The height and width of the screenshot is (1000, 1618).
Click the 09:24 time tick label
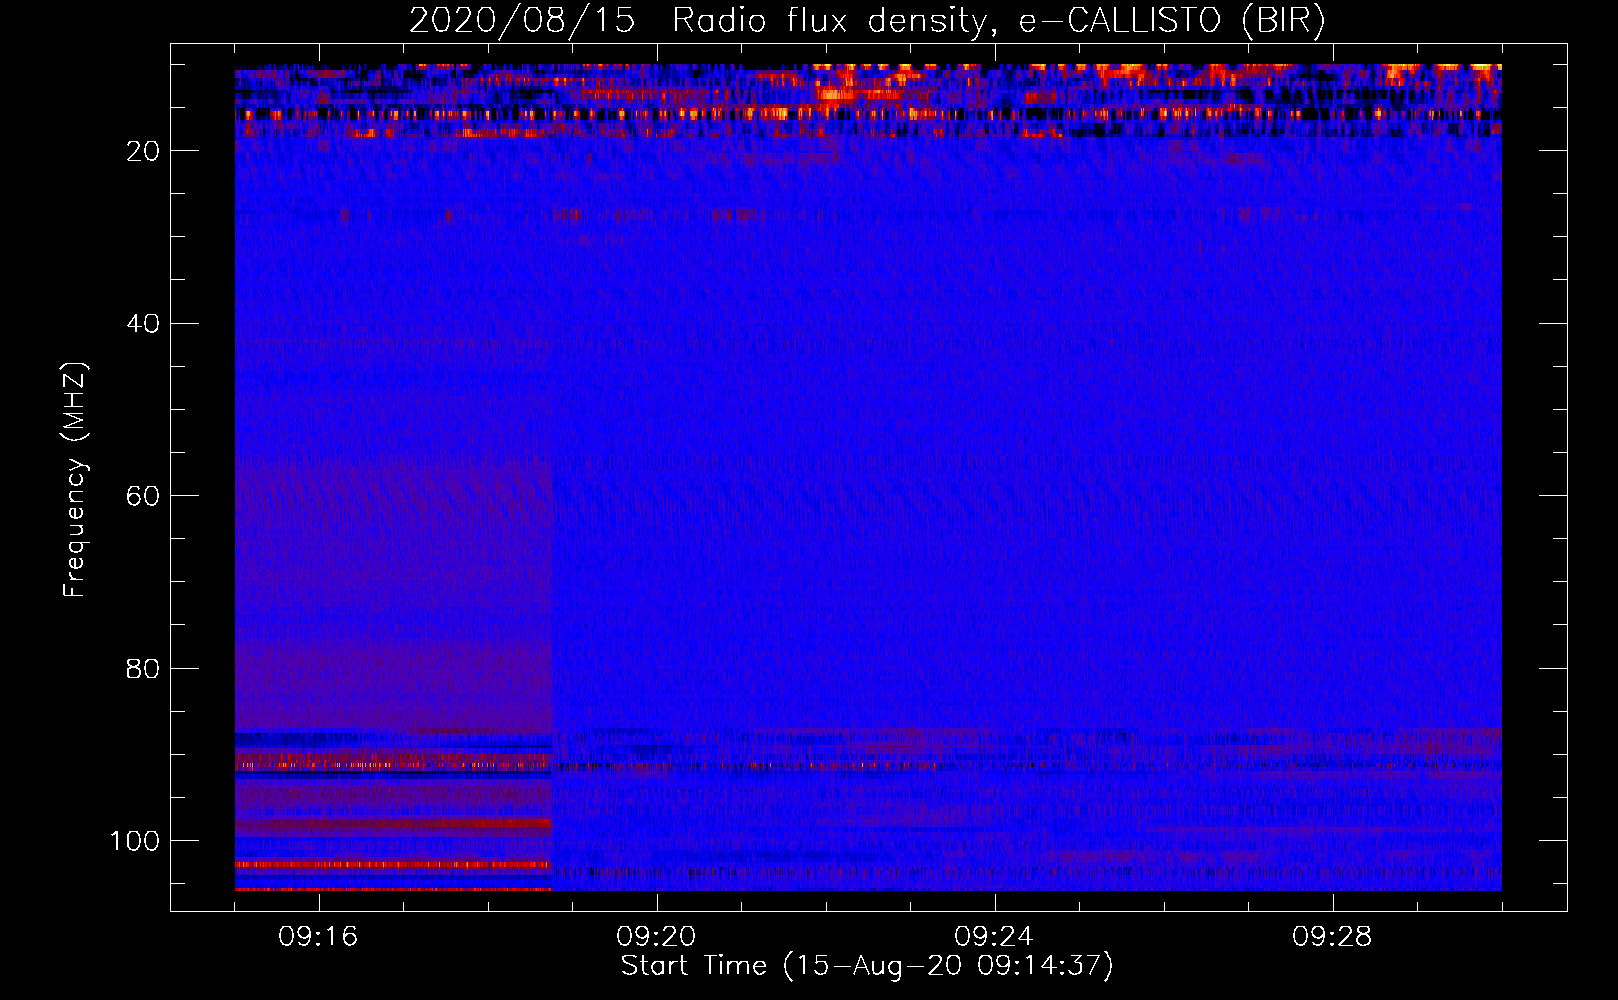tap(994, 937)
